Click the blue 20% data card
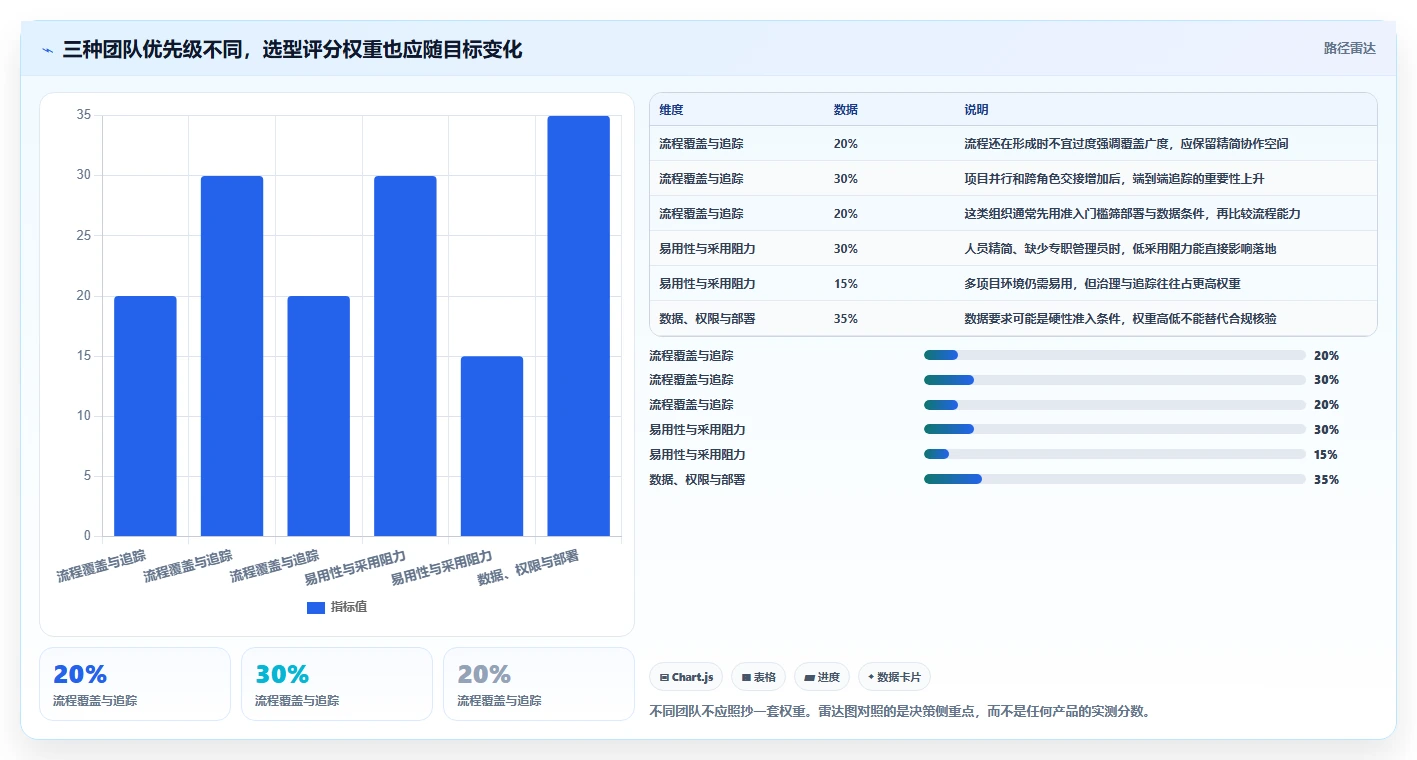 135,684
